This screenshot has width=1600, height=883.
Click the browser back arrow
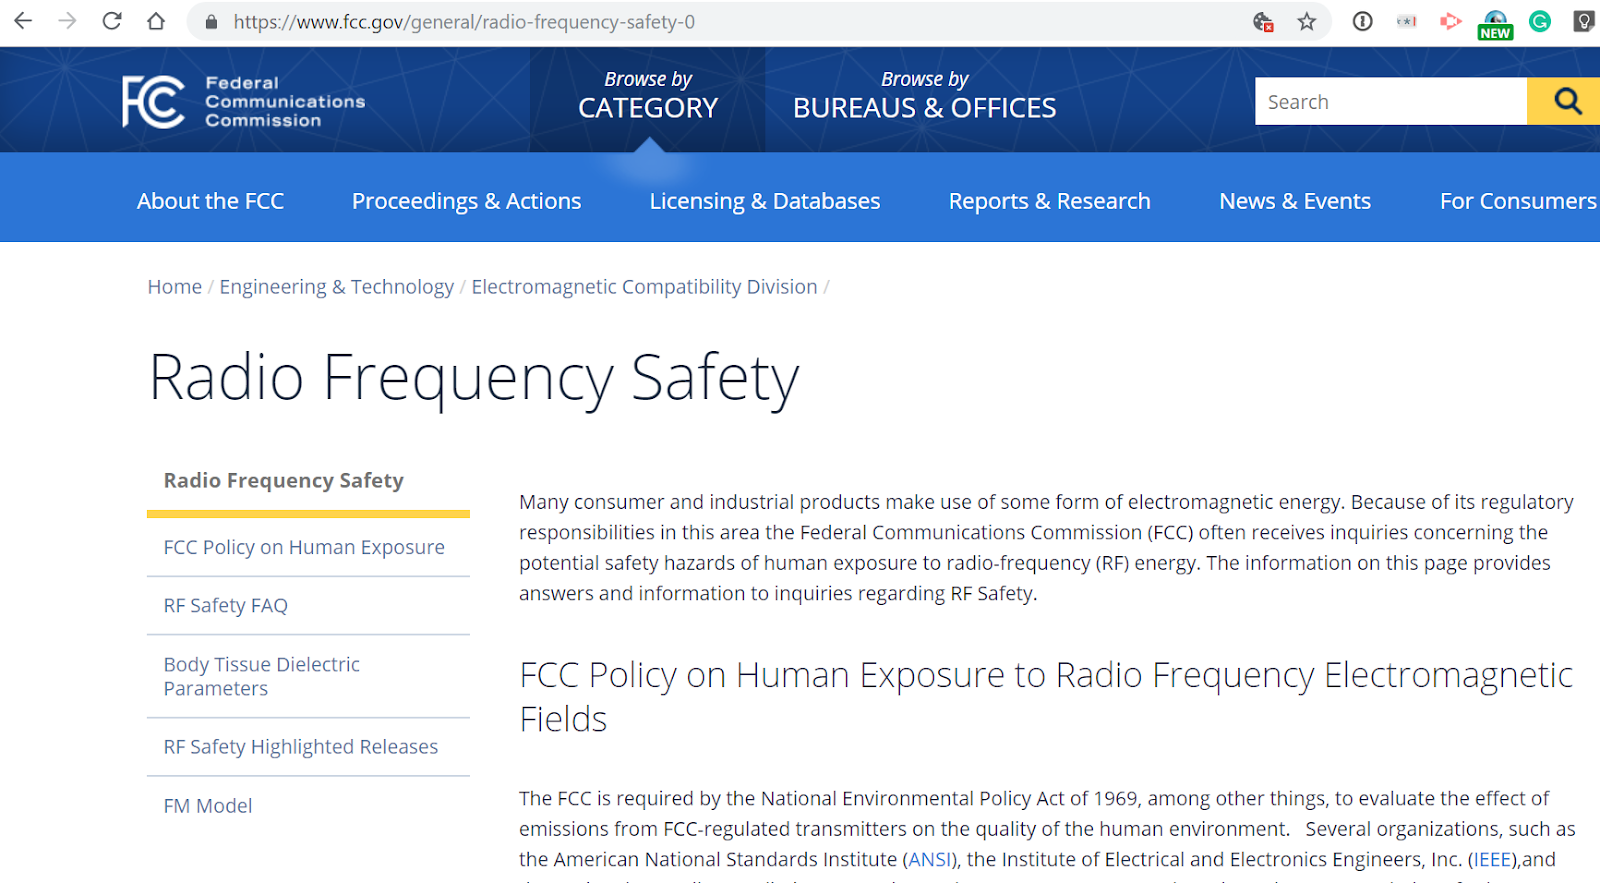click(24, 21)
